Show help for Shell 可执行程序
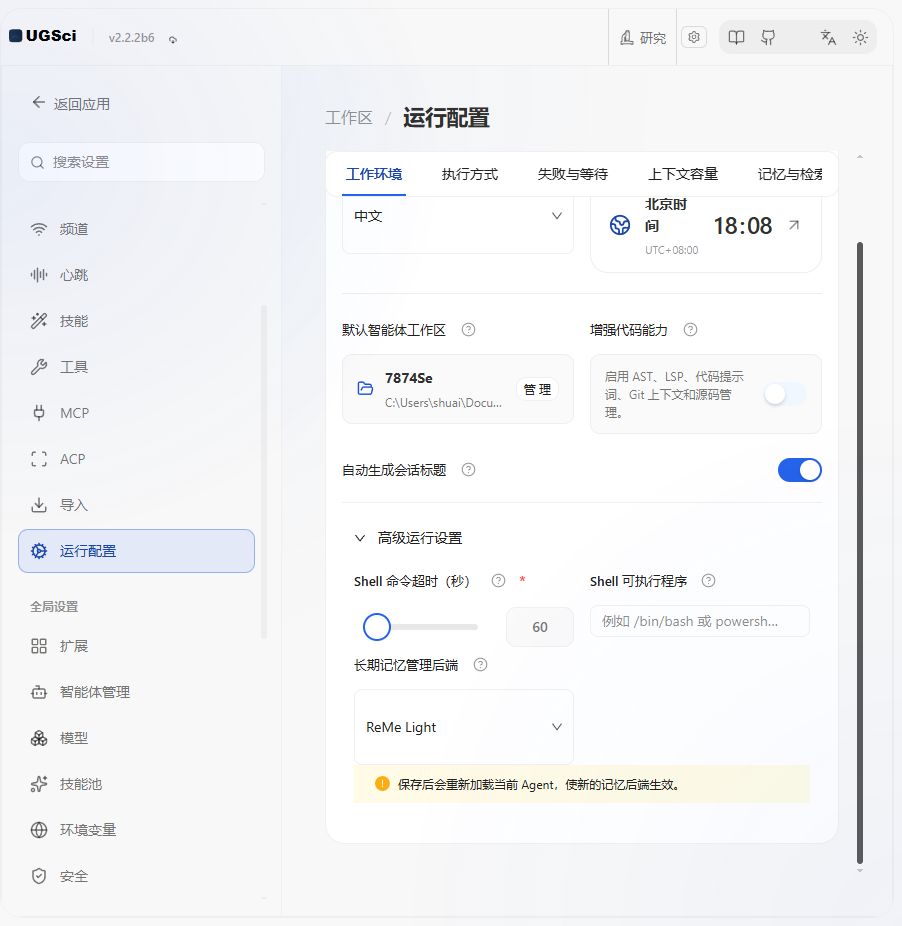902x926 pixels. pyautogui.click(x=708, y=581)
